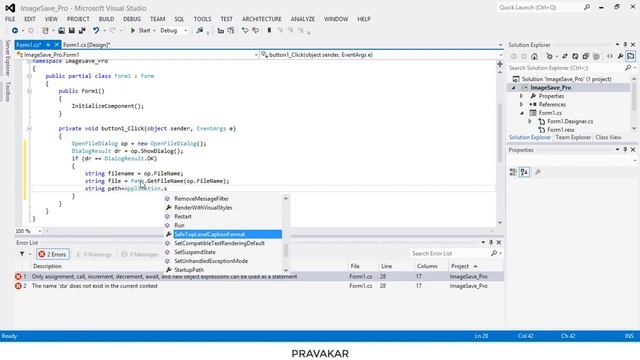Click the Find in Files toolbar icon
640x360 pixels.
click(x=200, y=31)
